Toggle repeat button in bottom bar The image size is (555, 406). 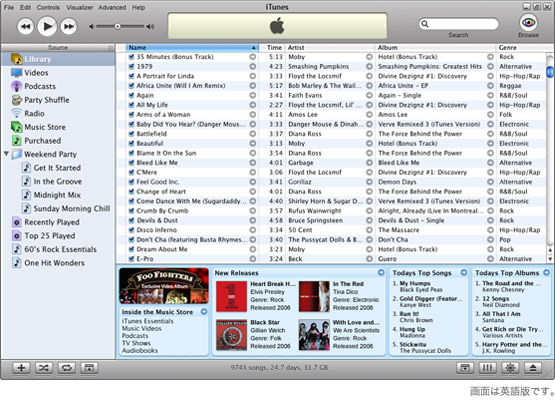click(67, 368)
